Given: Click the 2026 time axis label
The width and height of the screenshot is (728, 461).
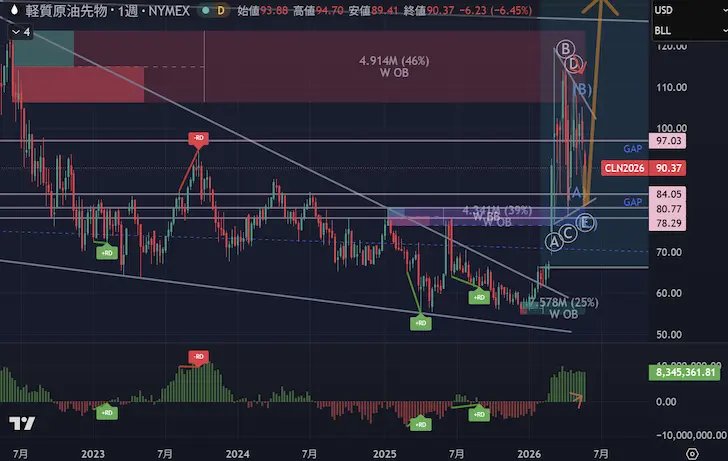Looking at the screenshot, I should tap(529, 454).
